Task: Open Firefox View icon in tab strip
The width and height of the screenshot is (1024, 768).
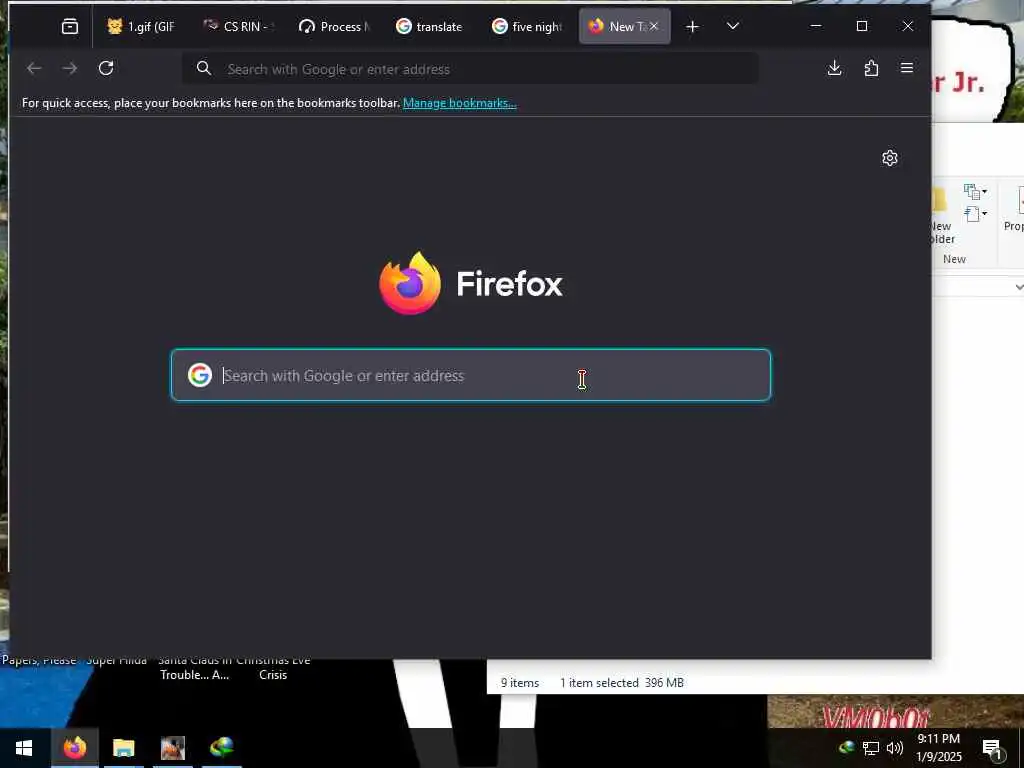Action: click(x=70, y=26)
